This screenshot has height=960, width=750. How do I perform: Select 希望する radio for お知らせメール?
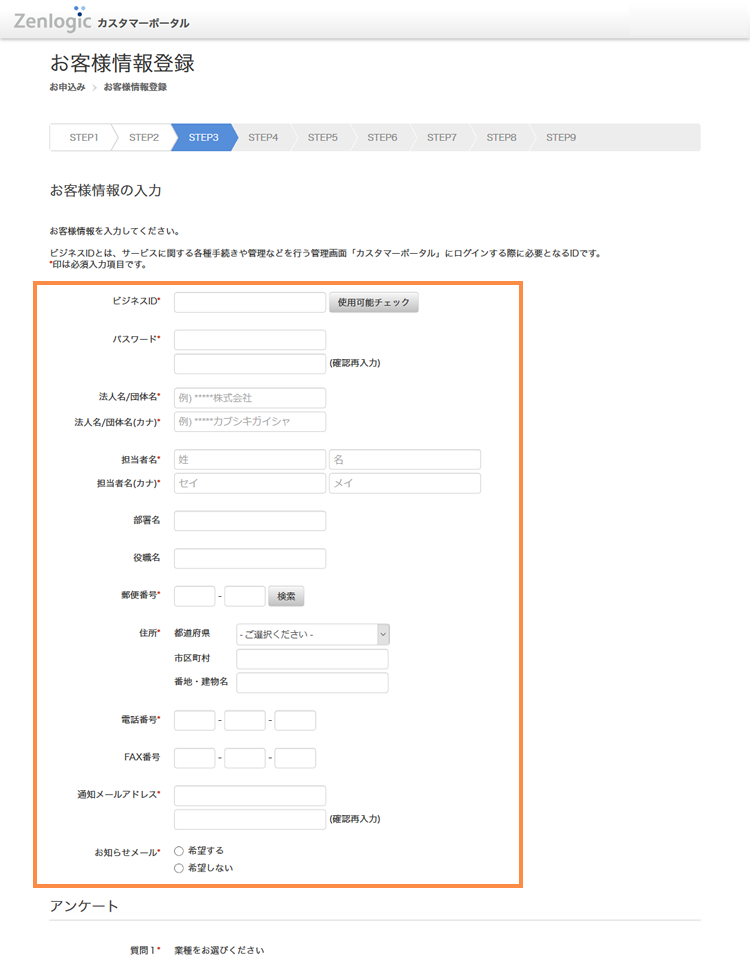[x=179, y=851]
